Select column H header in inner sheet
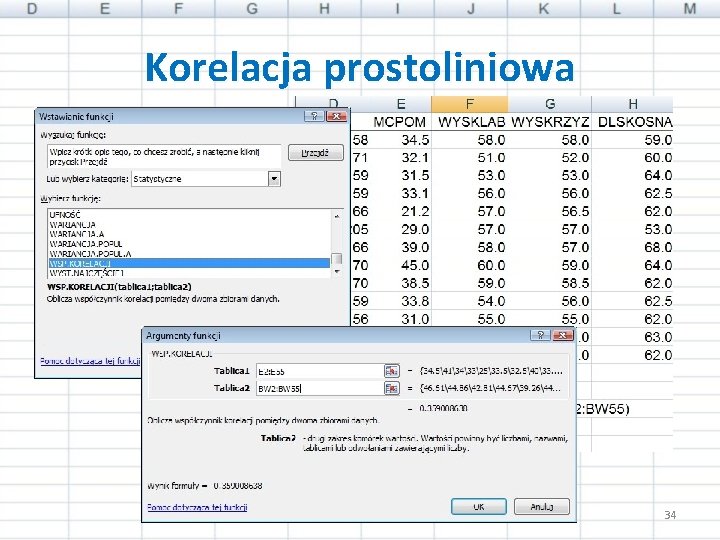The height and width of the screenshot is (540, 720). (632, 104)
